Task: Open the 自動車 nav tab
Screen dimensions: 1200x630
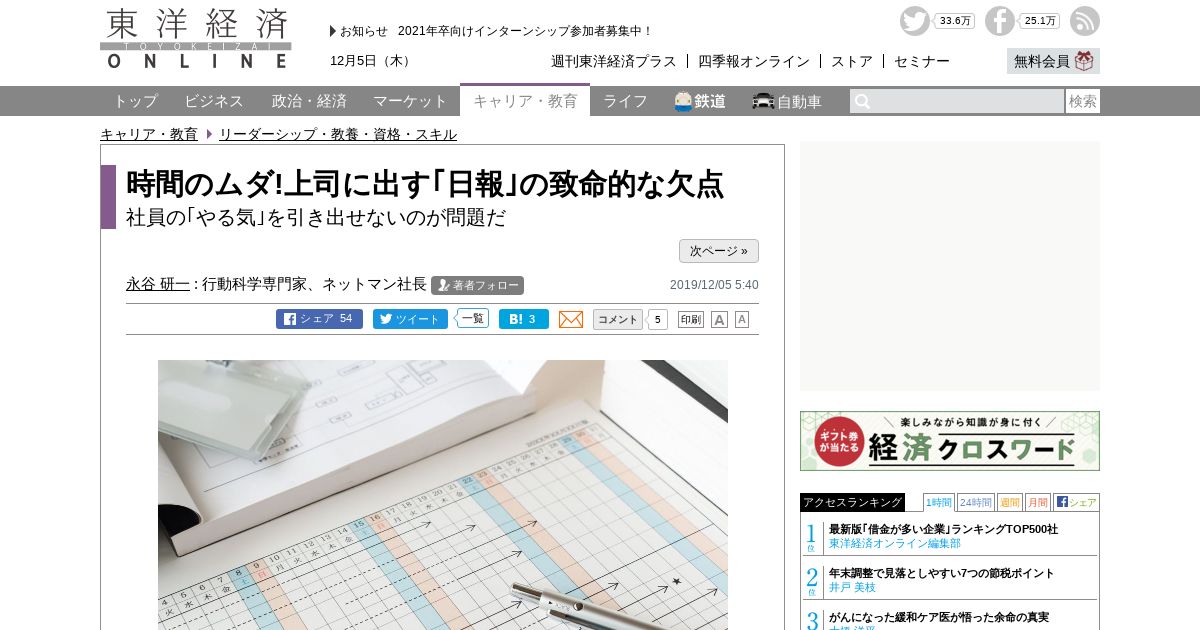Action: pyautogui.click(x=787, y=101)
